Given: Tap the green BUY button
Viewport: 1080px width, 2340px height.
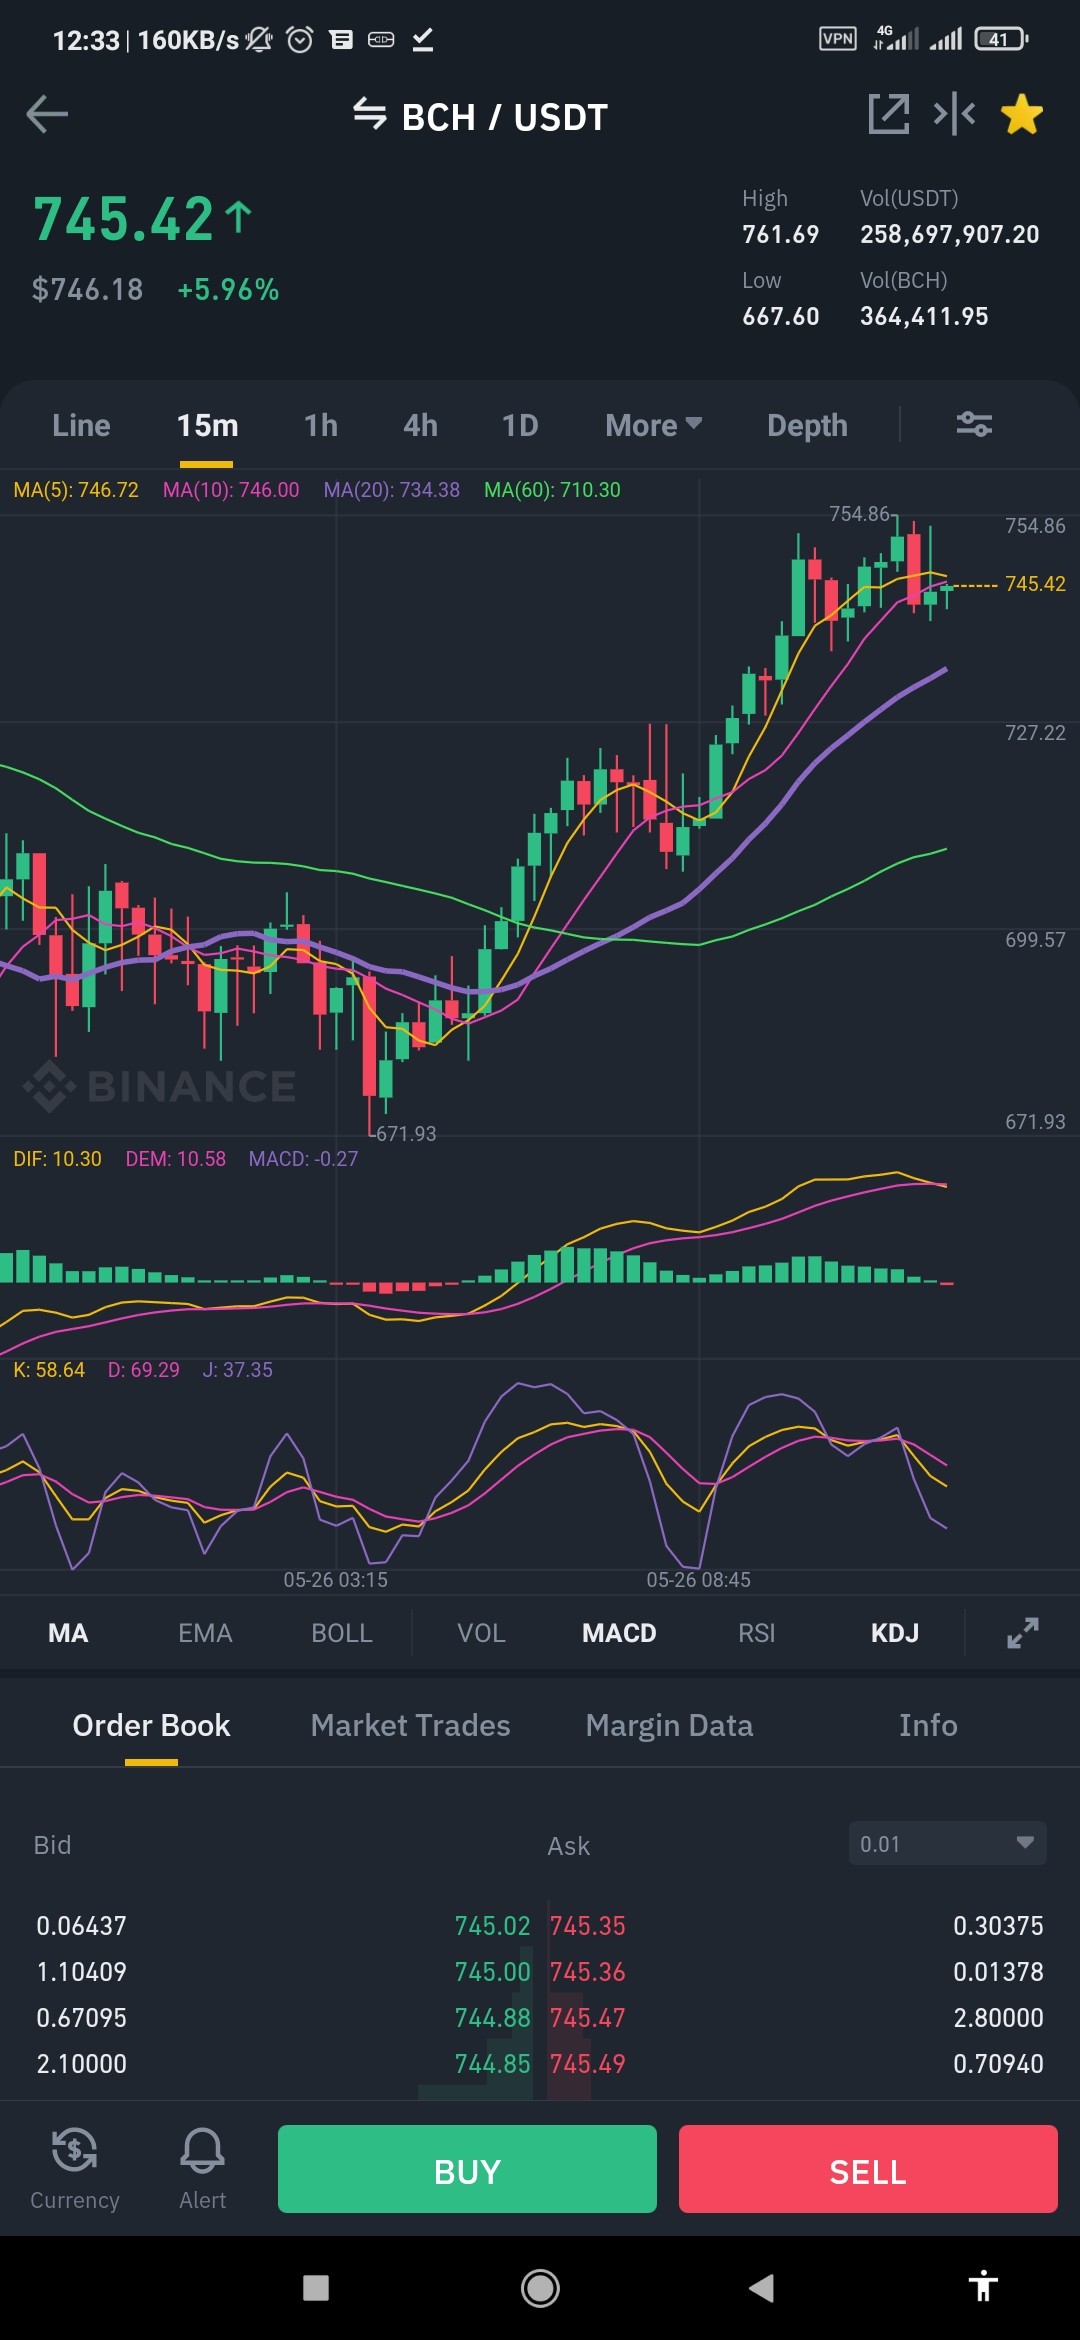Looking at the screenshot, I should point(467,2169).
